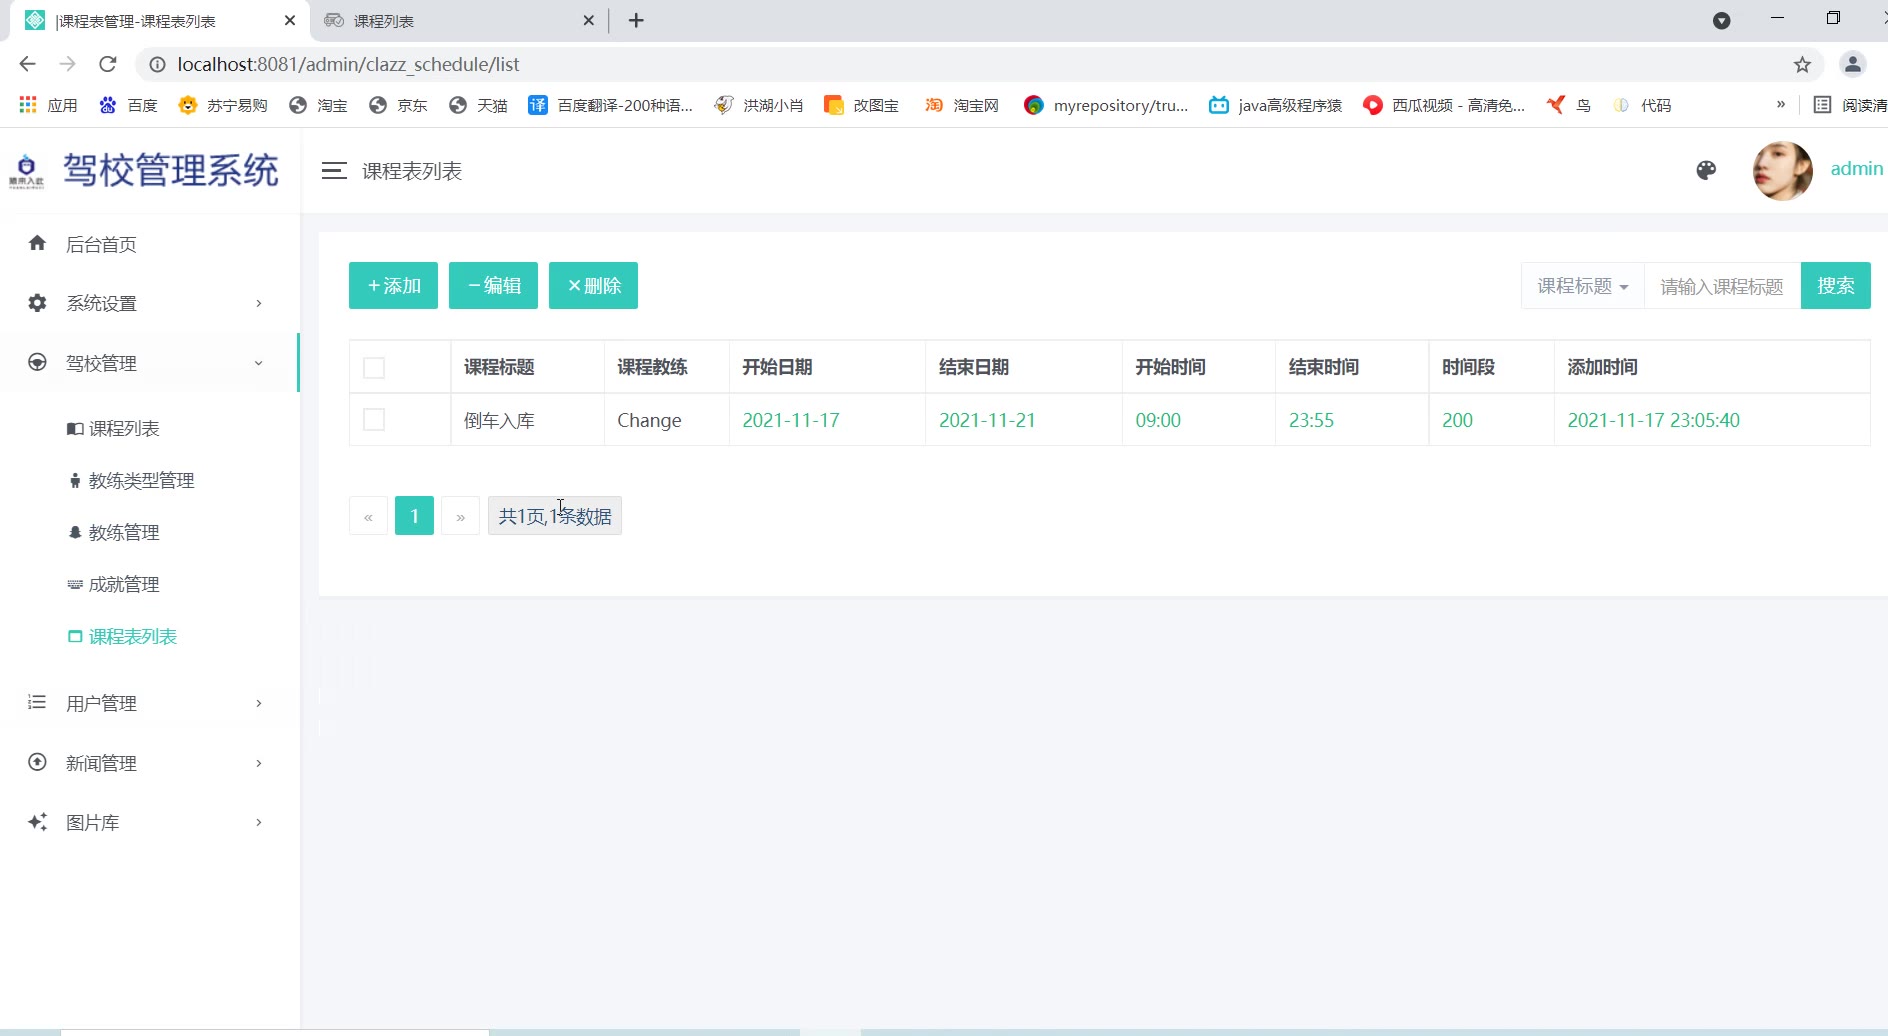Click the admin avatar picture
The image size is (1888, 1036).
click(x=1782, y=171)
